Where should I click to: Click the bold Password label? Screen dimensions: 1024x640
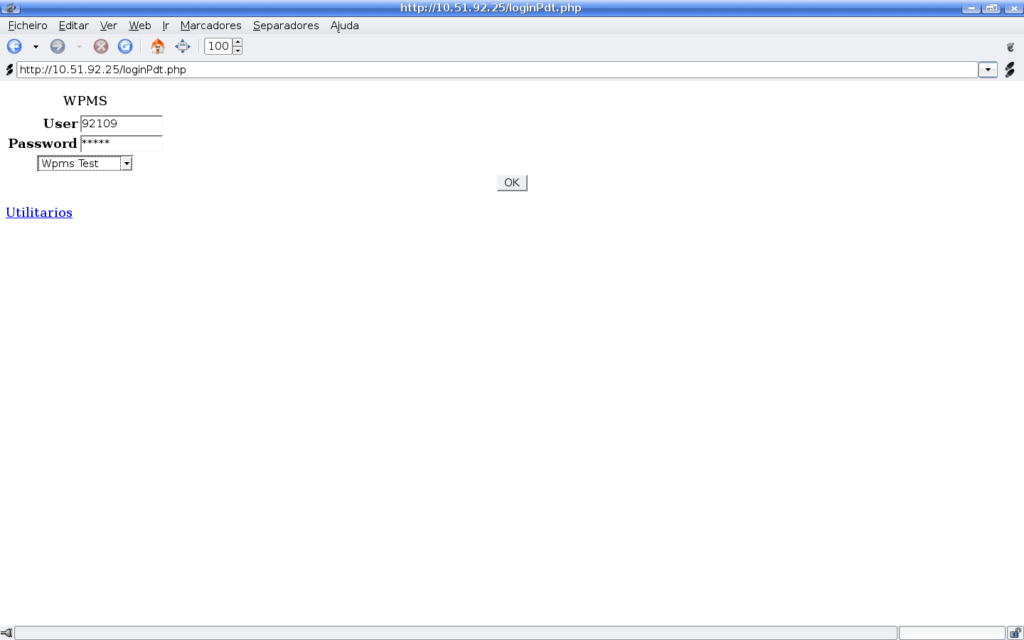42,144
